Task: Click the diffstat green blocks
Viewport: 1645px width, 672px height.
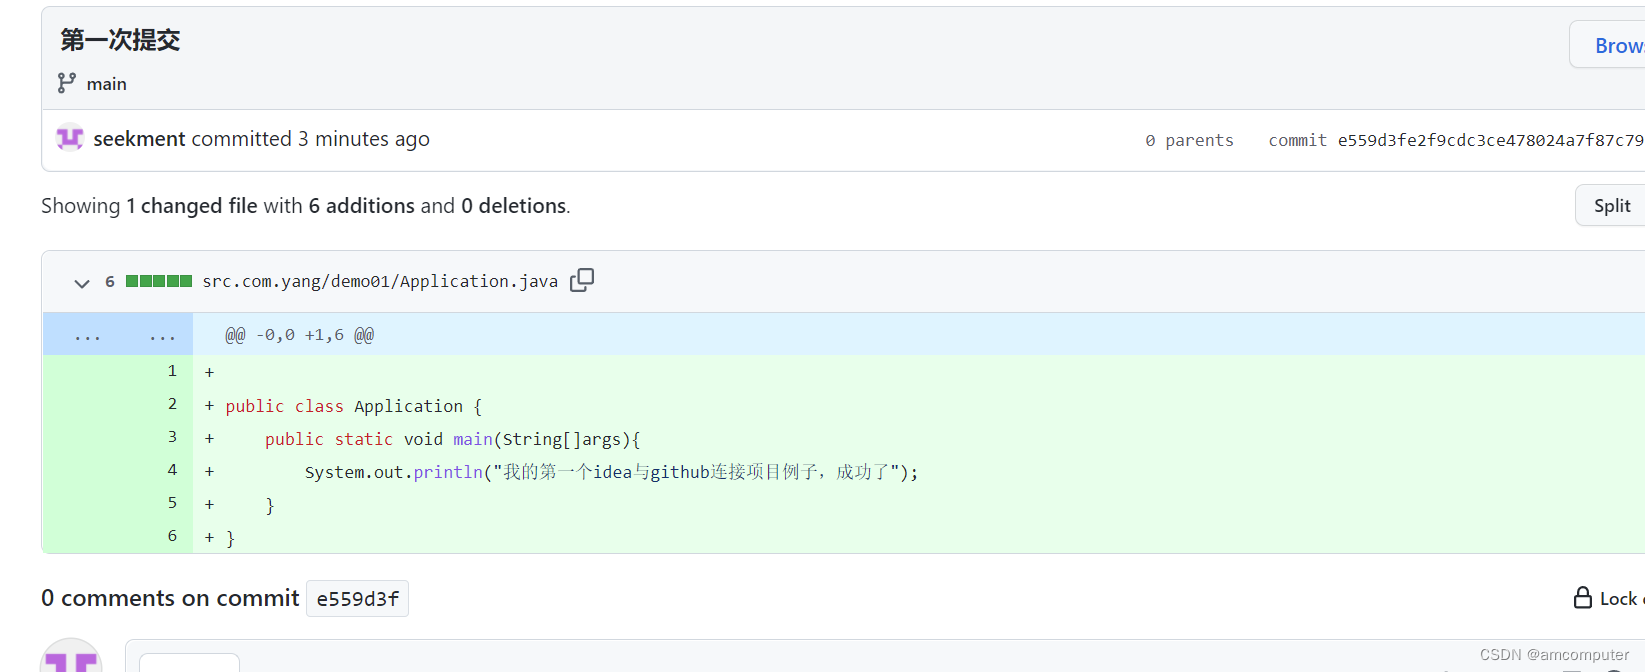Action: 159,281
